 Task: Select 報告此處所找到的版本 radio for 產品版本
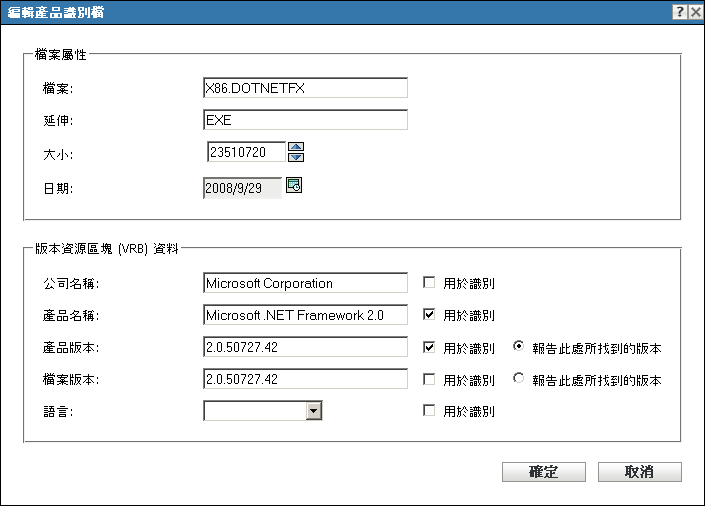point(518,348)
